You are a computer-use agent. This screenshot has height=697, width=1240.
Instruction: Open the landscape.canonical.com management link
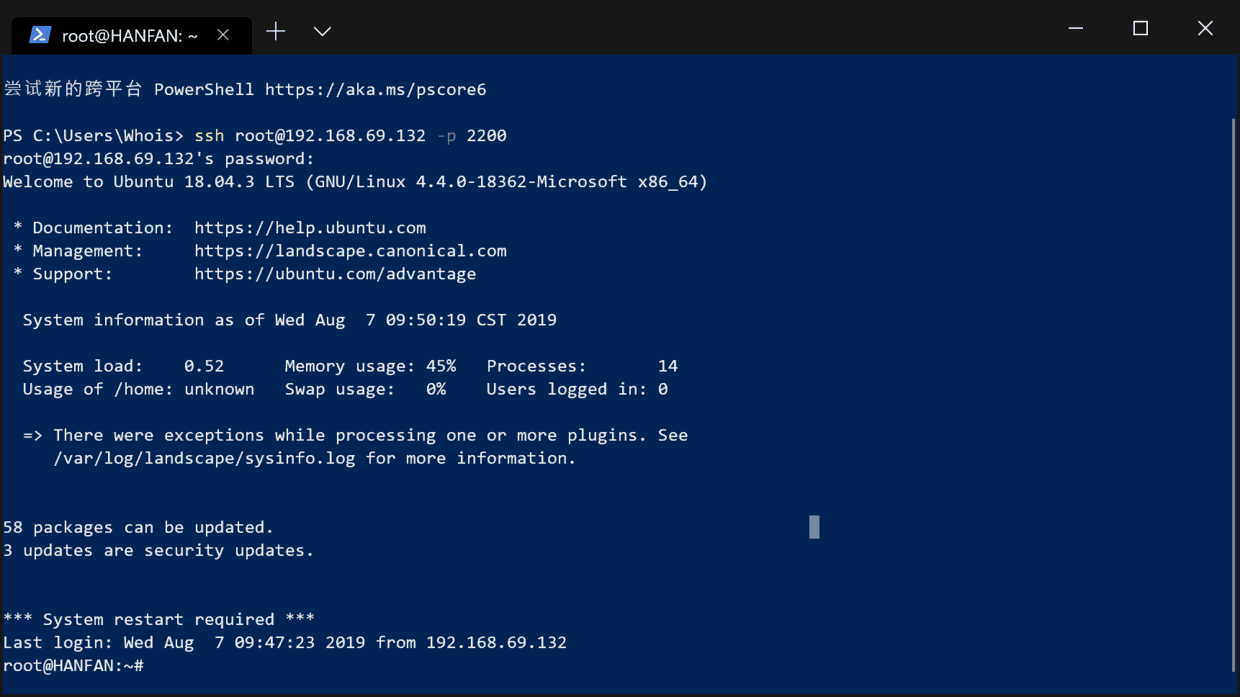[350, 251]
